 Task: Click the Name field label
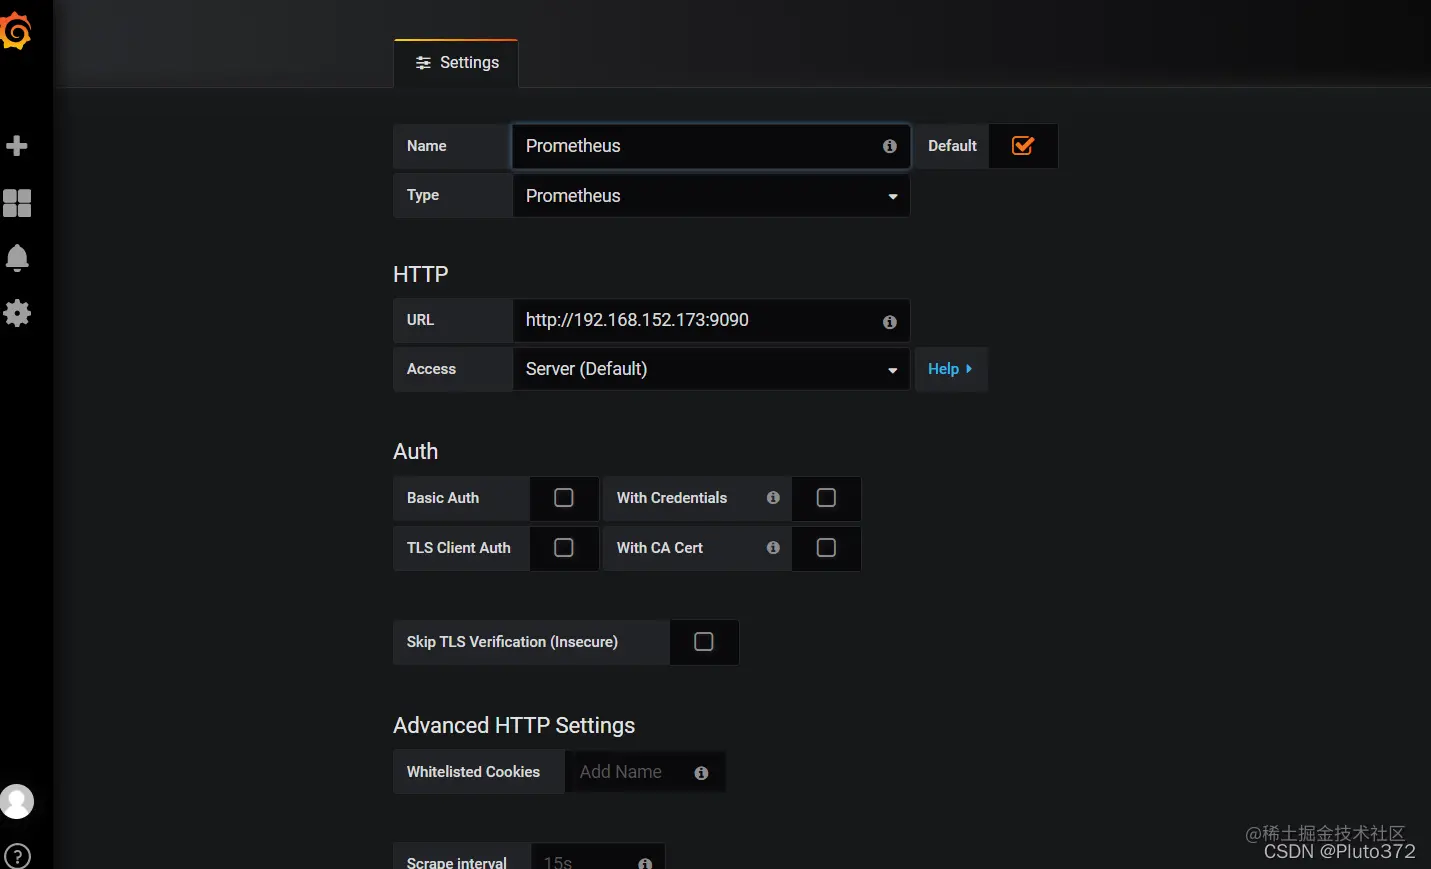pyautogui.click(x=427, y=146)
